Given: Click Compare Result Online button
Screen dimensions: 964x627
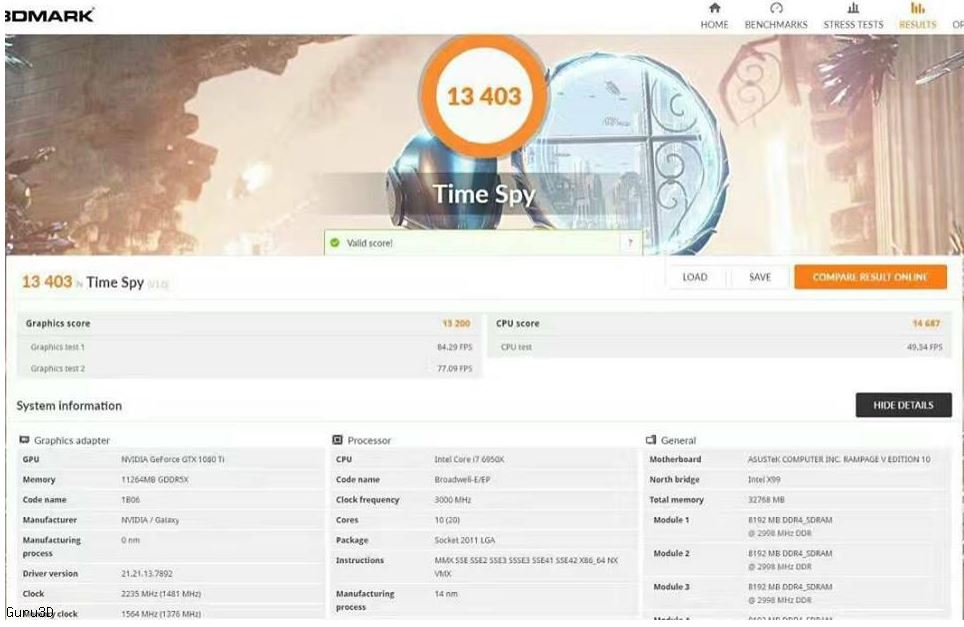Looking at the screenshot, I should (869, 277).
